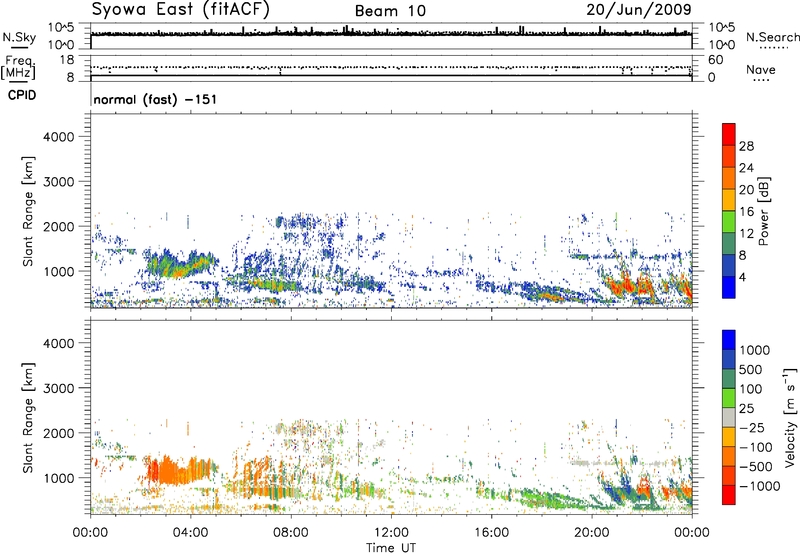Pick the light green segment of Power color bar

pyautogui.click(x=729, y=222)
